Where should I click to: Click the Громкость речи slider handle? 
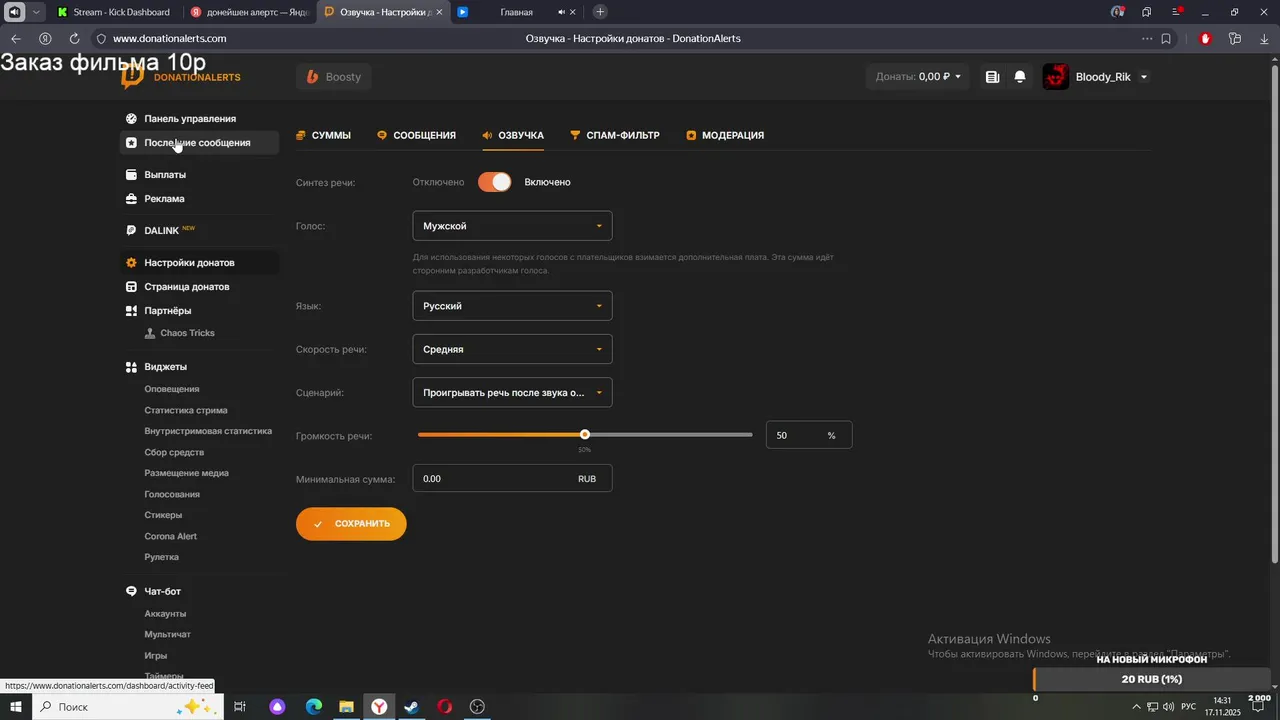tap(585, 435)
